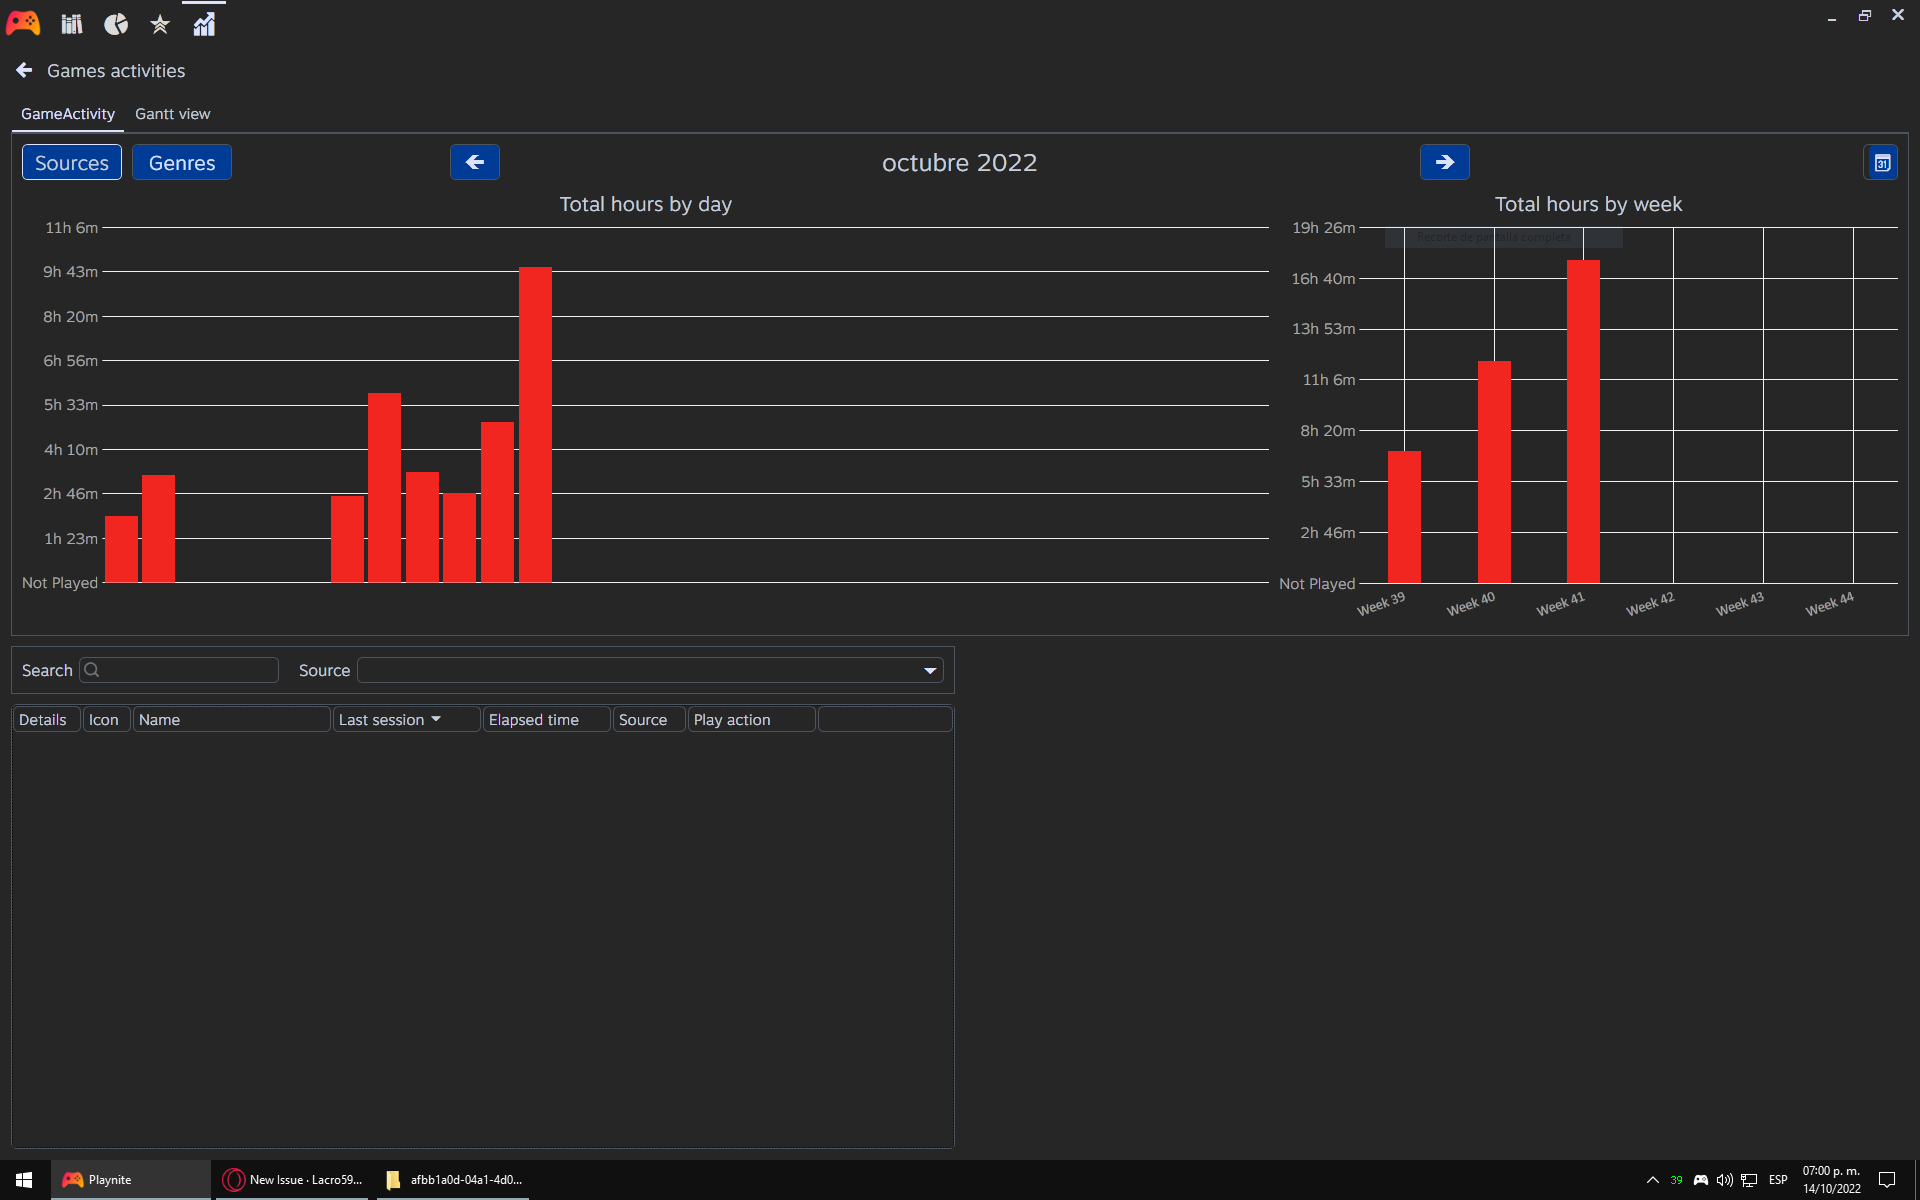
Task: Open the gamepad library view icon
Action: [x=22, y=23]
